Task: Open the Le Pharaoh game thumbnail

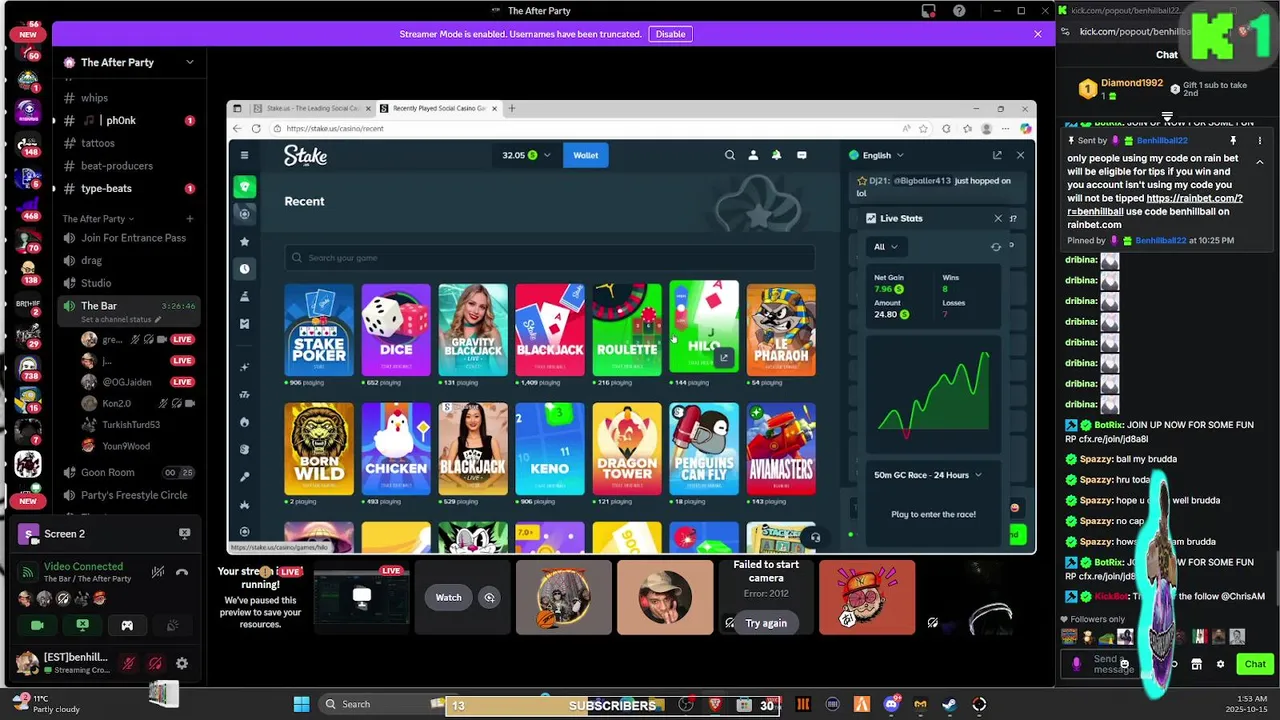Action: coord(781,329)
